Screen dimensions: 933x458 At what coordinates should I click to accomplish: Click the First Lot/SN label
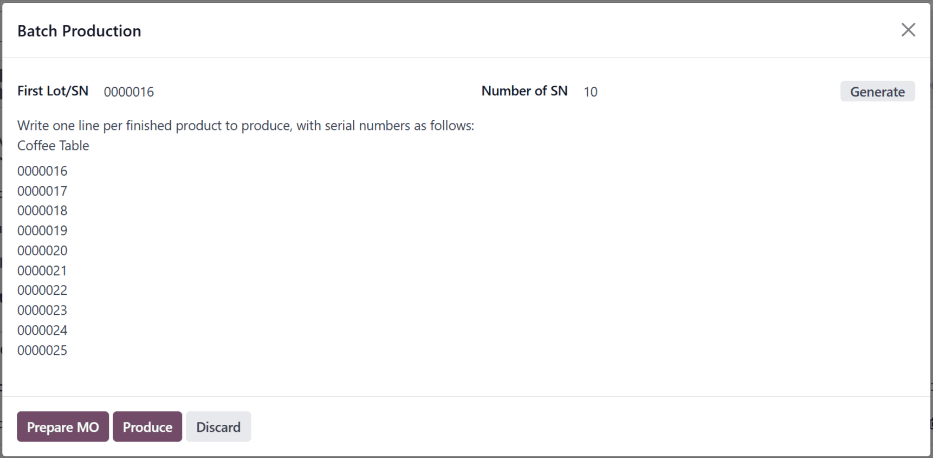(53, 91)
